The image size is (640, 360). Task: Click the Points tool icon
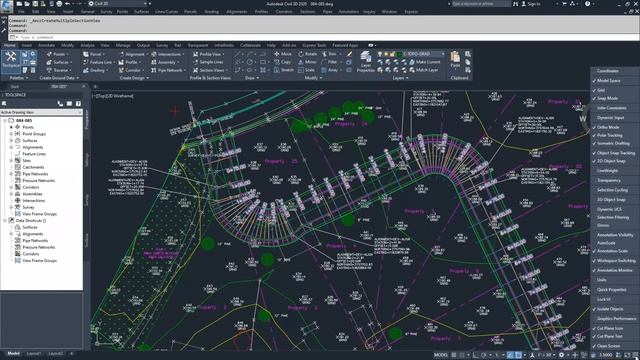tap(49, 54)
